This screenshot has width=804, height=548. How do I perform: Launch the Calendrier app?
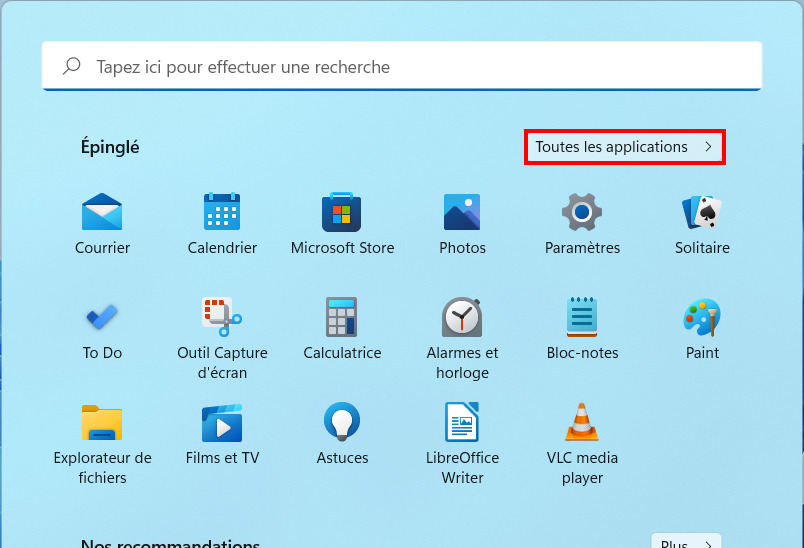coord(222,224)
